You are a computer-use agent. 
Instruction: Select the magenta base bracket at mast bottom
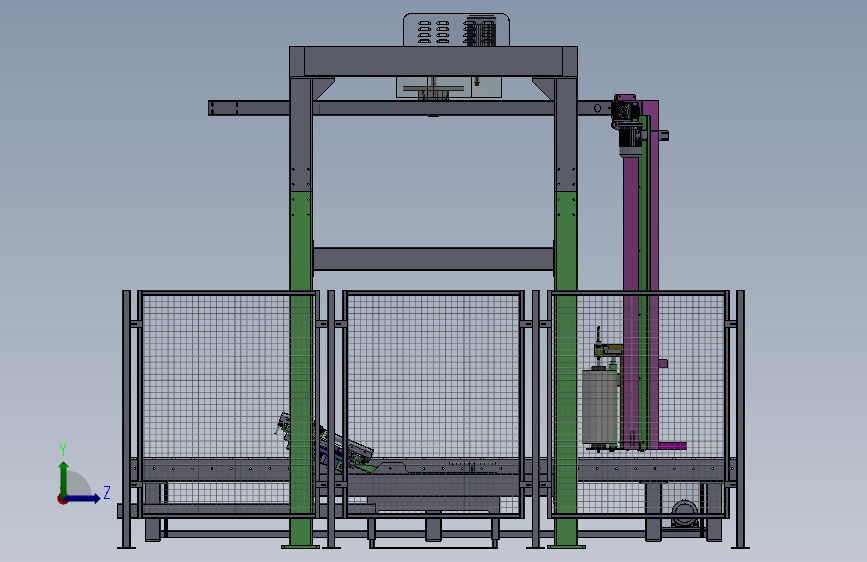pos(671,446)
